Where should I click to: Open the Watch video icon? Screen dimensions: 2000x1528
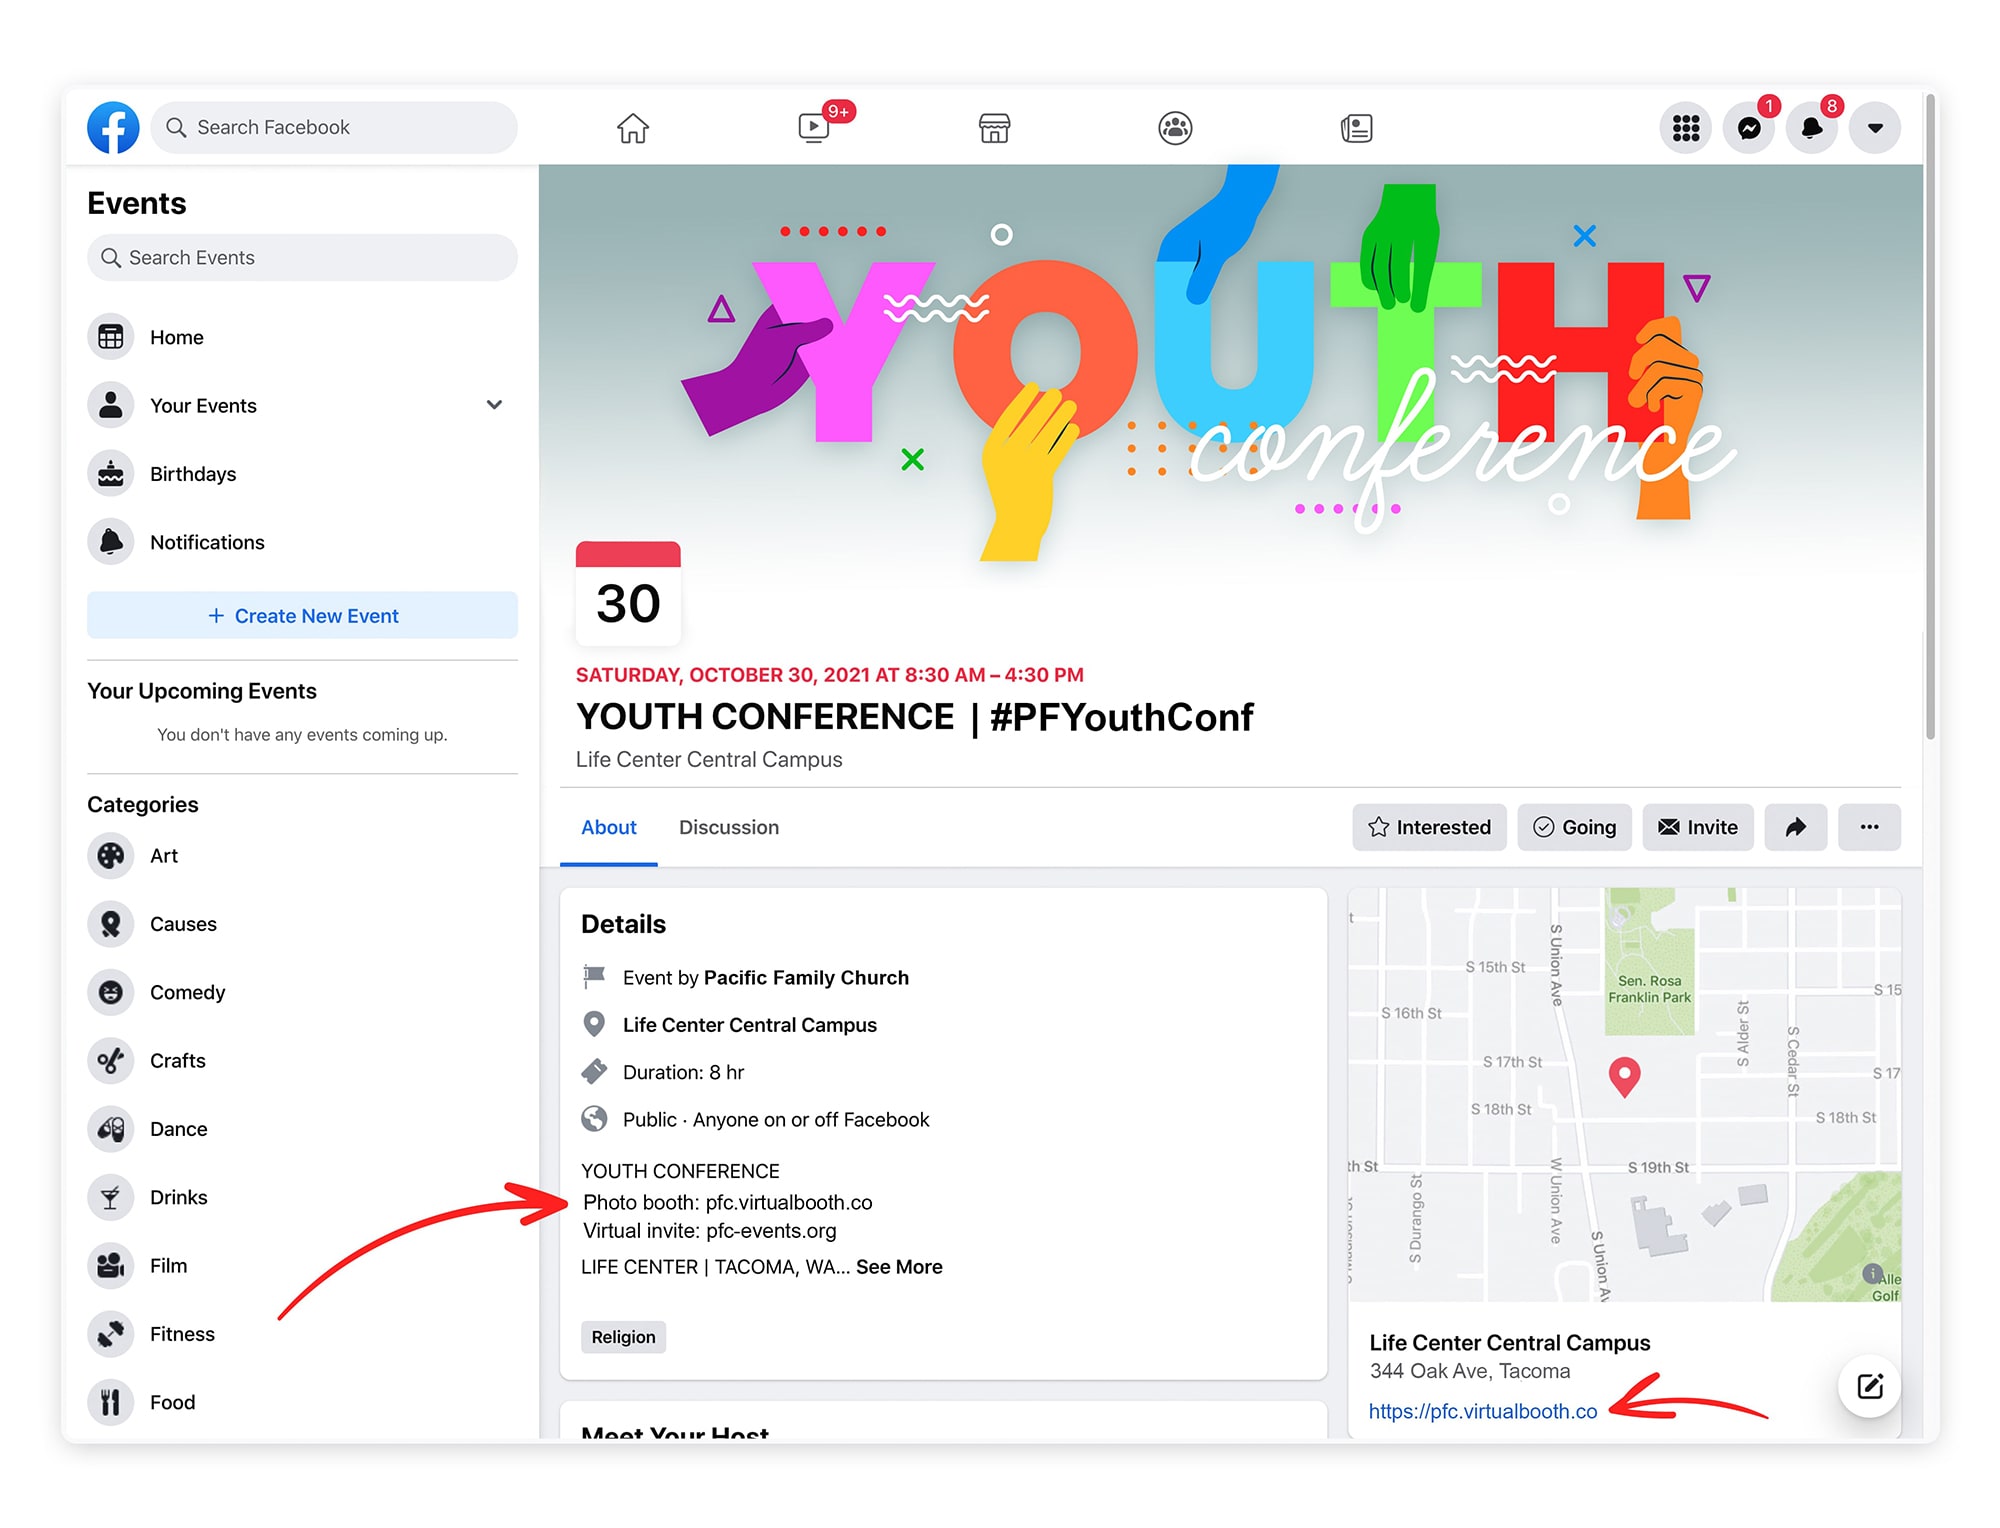coord(814,128)
